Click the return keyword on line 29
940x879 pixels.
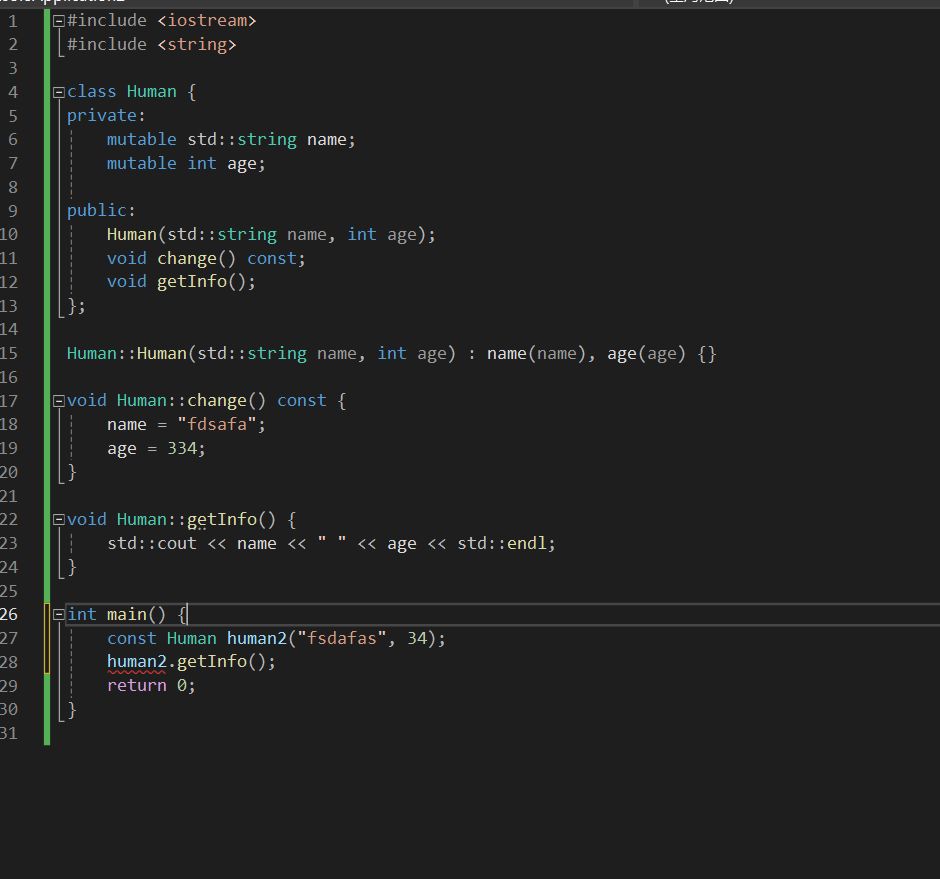[136, 685]
